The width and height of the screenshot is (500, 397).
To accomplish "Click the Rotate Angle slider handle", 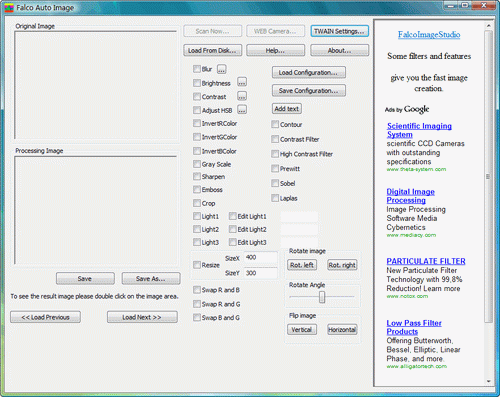I will click(x=322, y=297).
